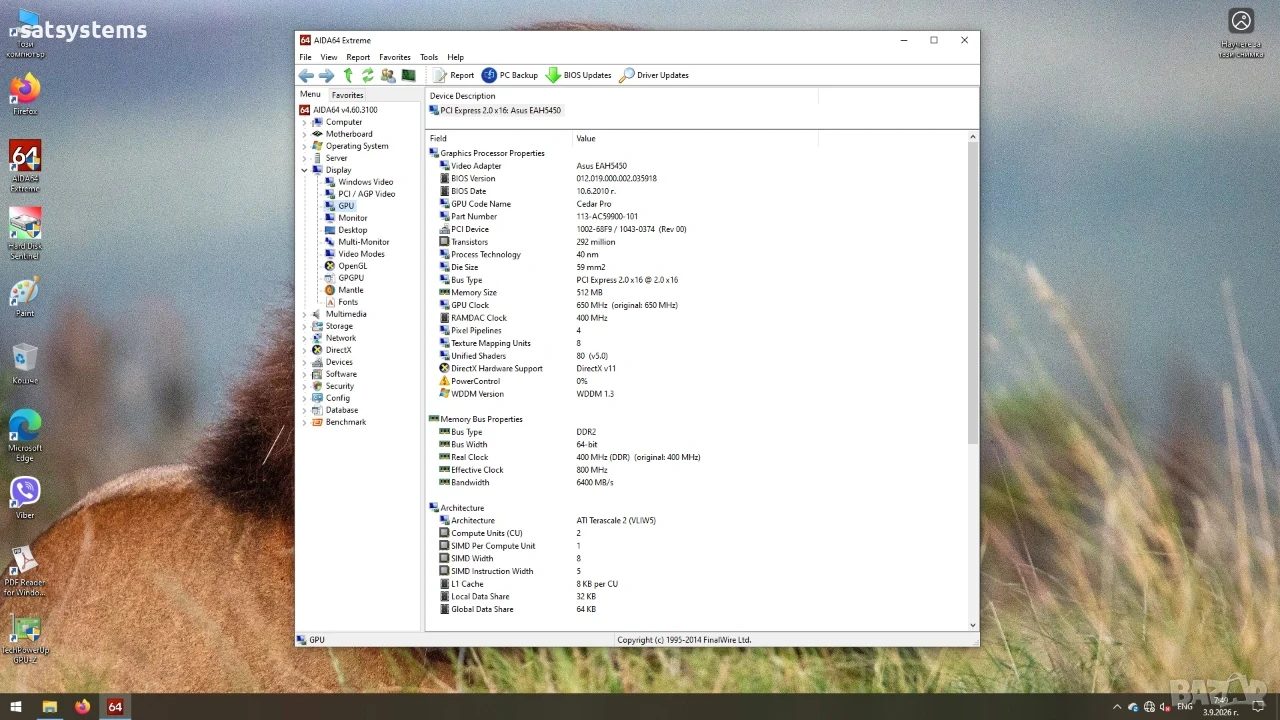The width and height of the screenshot is (1280, 720).
Task: Expand the Storage tree node
Action: pos(304,326)
